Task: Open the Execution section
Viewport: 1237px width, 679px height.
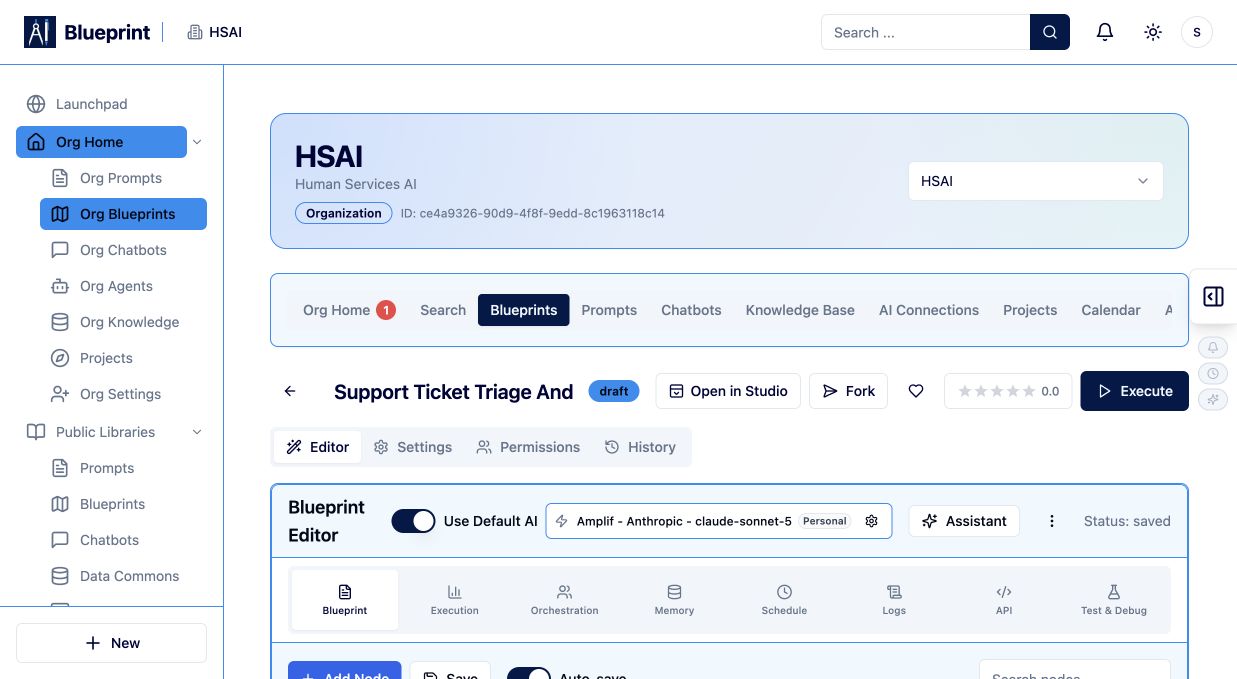Action: pos(455,600)
